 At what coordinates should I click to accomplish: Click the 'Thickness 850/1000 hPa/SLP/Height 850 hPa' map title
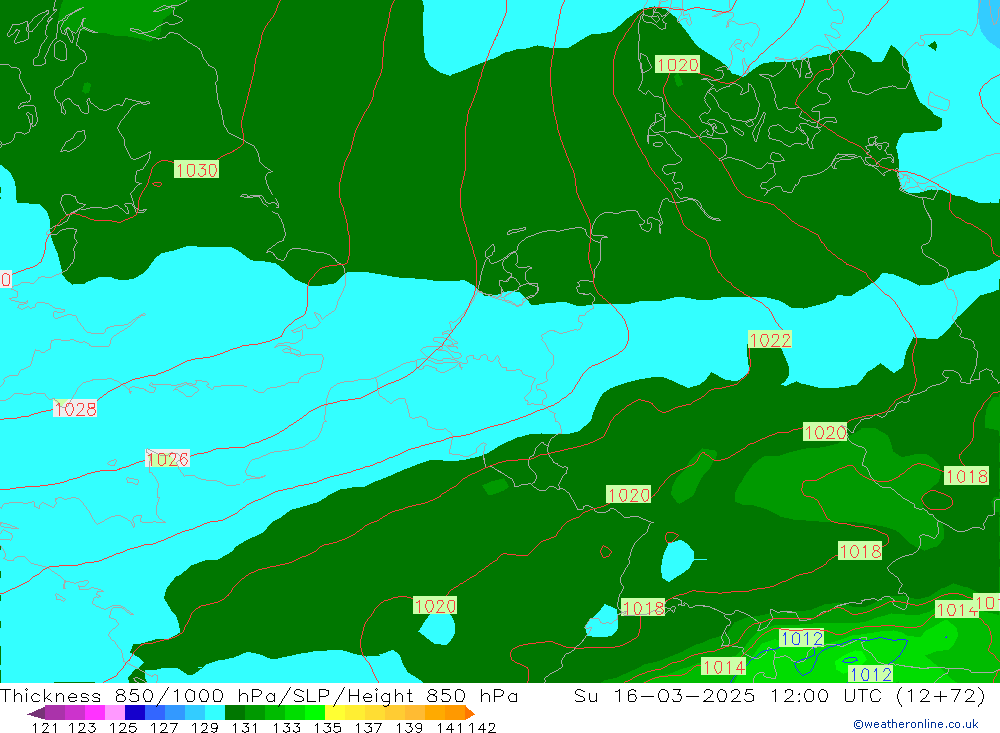260,695
